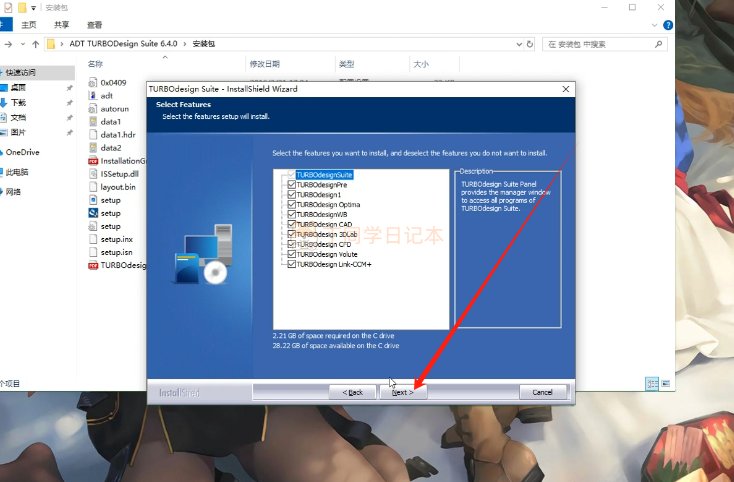734x482 pixels.
Task: Open 桌面 in quick access
Action: [x=18, y=88]
